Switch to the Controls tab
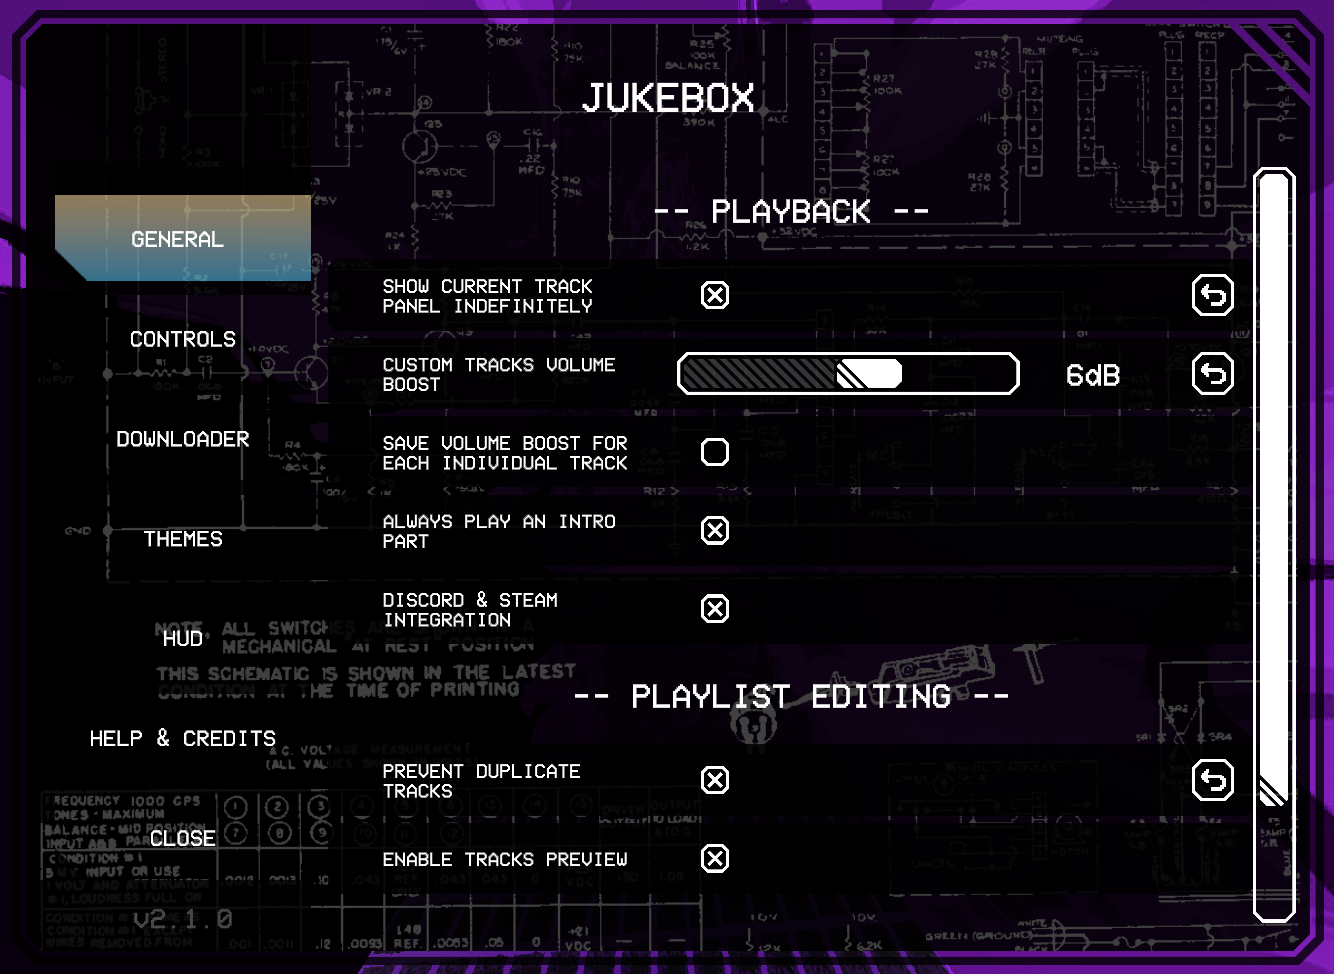The width and height of the screenshot is (1334, 974). coord(183,338)
